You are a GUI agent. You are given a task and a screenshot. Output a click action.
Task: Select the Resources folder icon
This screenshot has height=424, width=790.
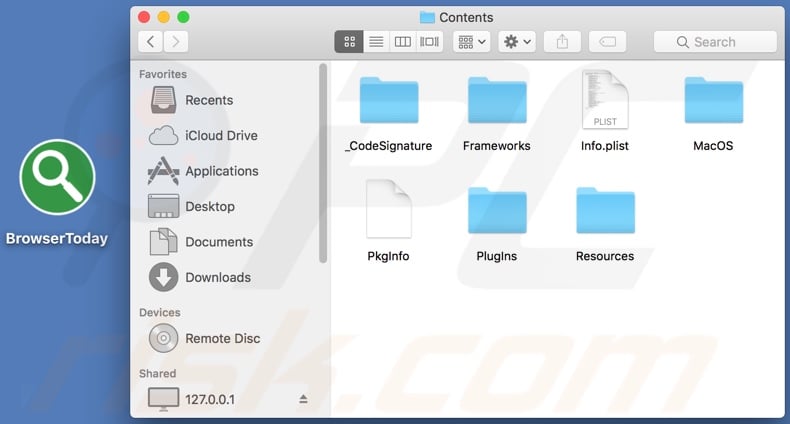(606, 210)
